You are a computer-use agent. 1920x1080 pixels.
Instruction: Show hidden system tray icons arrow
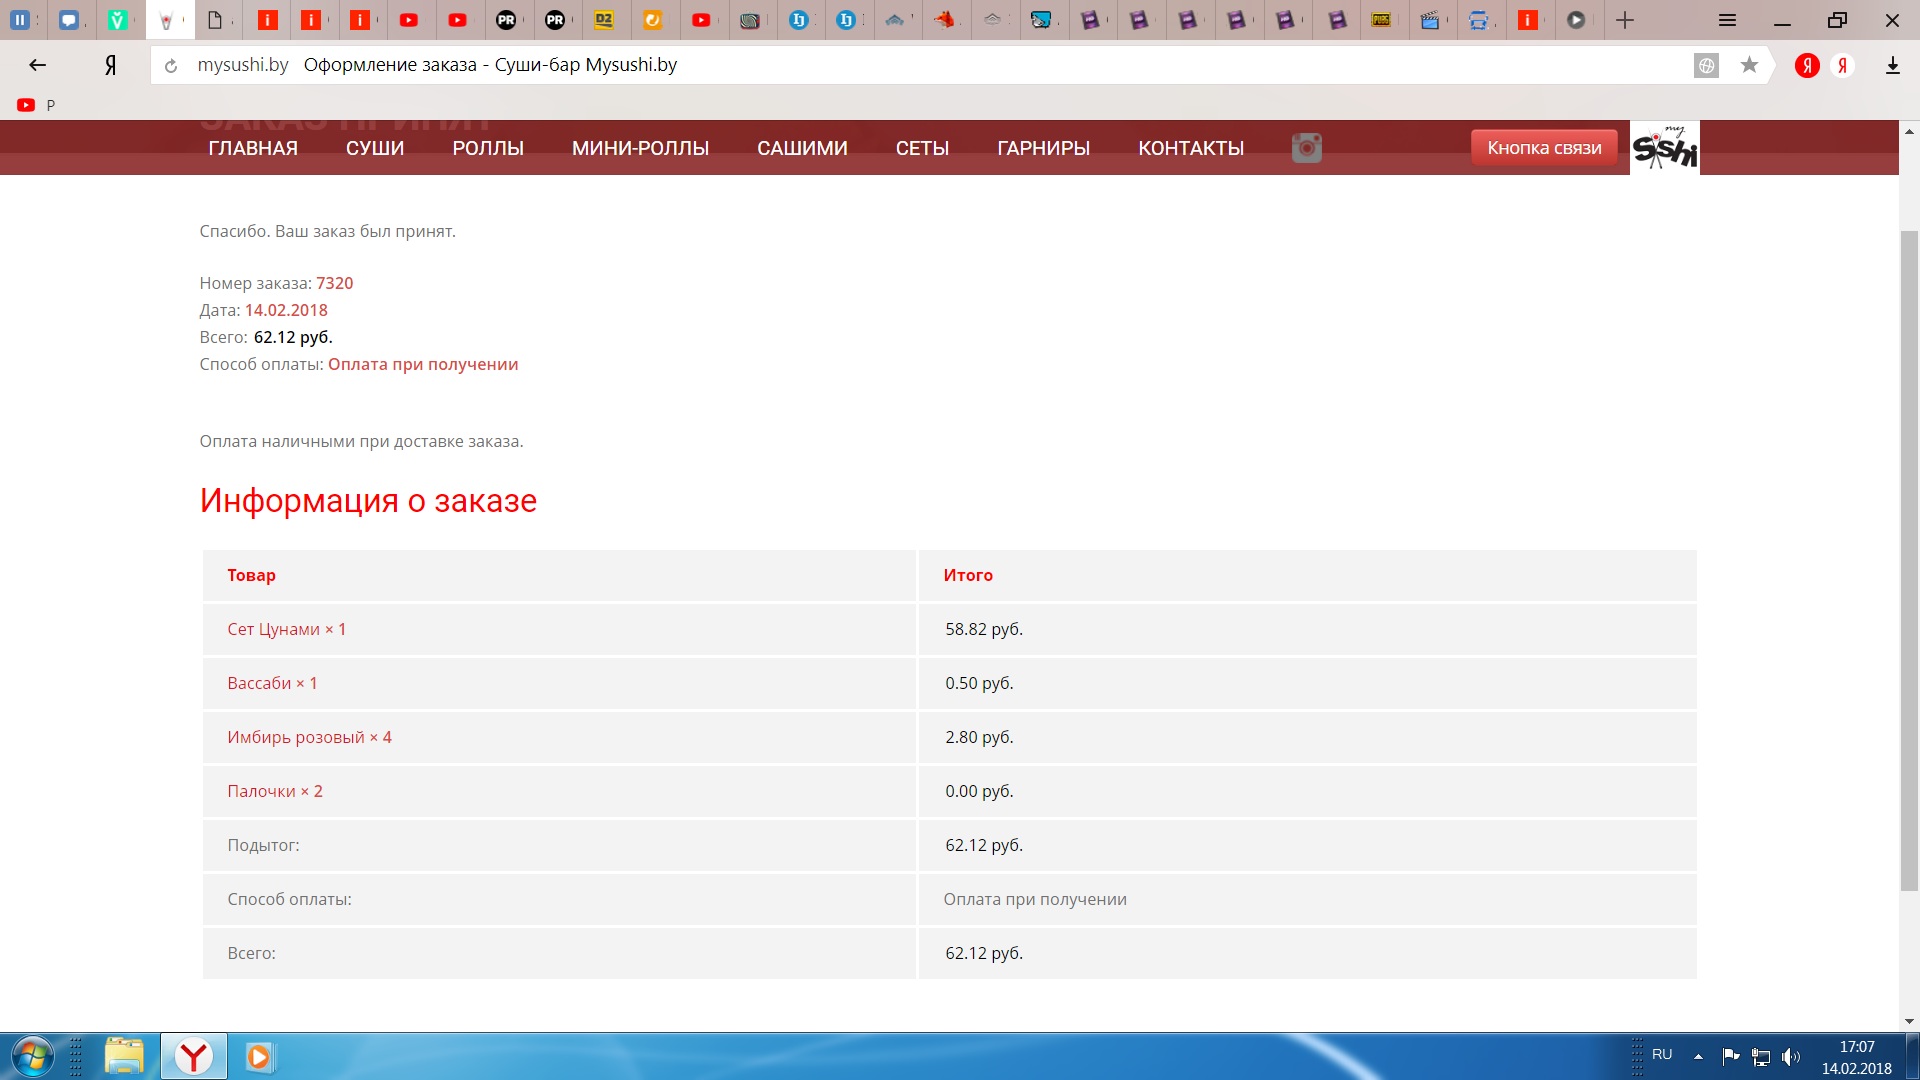(1698, 1056)
